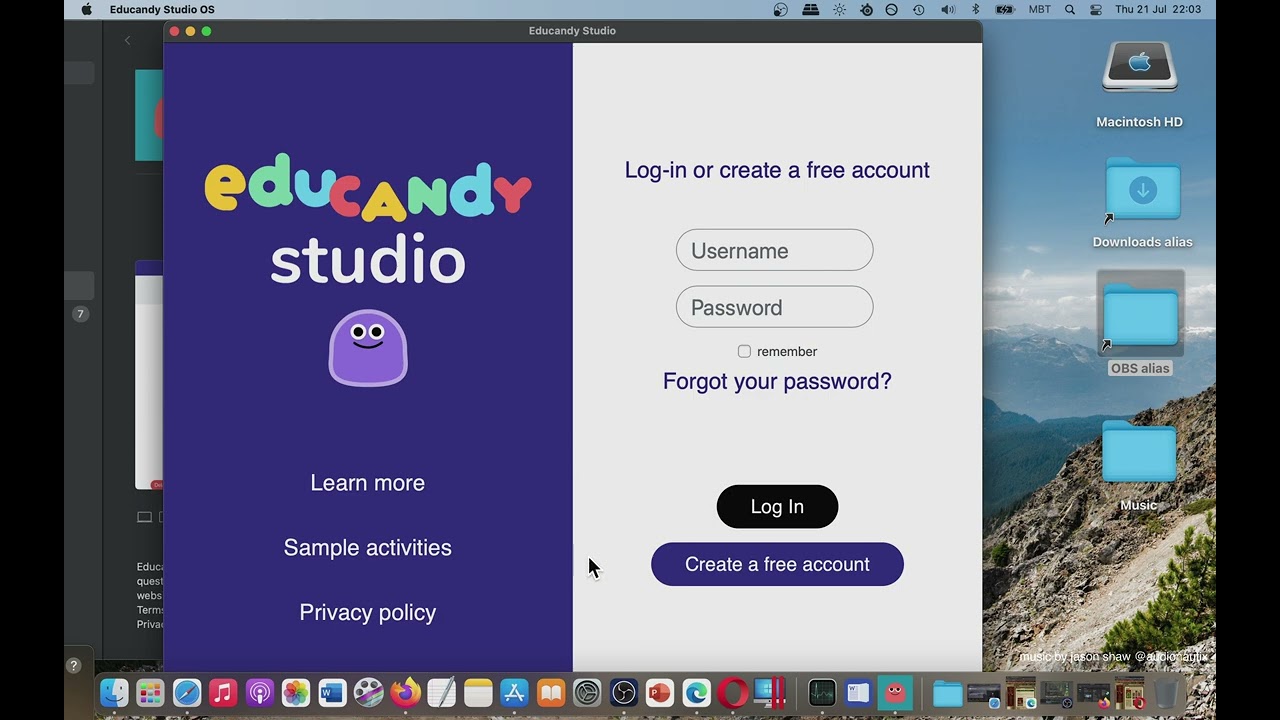Viewport: 1280px width, 720px height.
Task: Tick the remember checkbox
Action: coord(744,351)
